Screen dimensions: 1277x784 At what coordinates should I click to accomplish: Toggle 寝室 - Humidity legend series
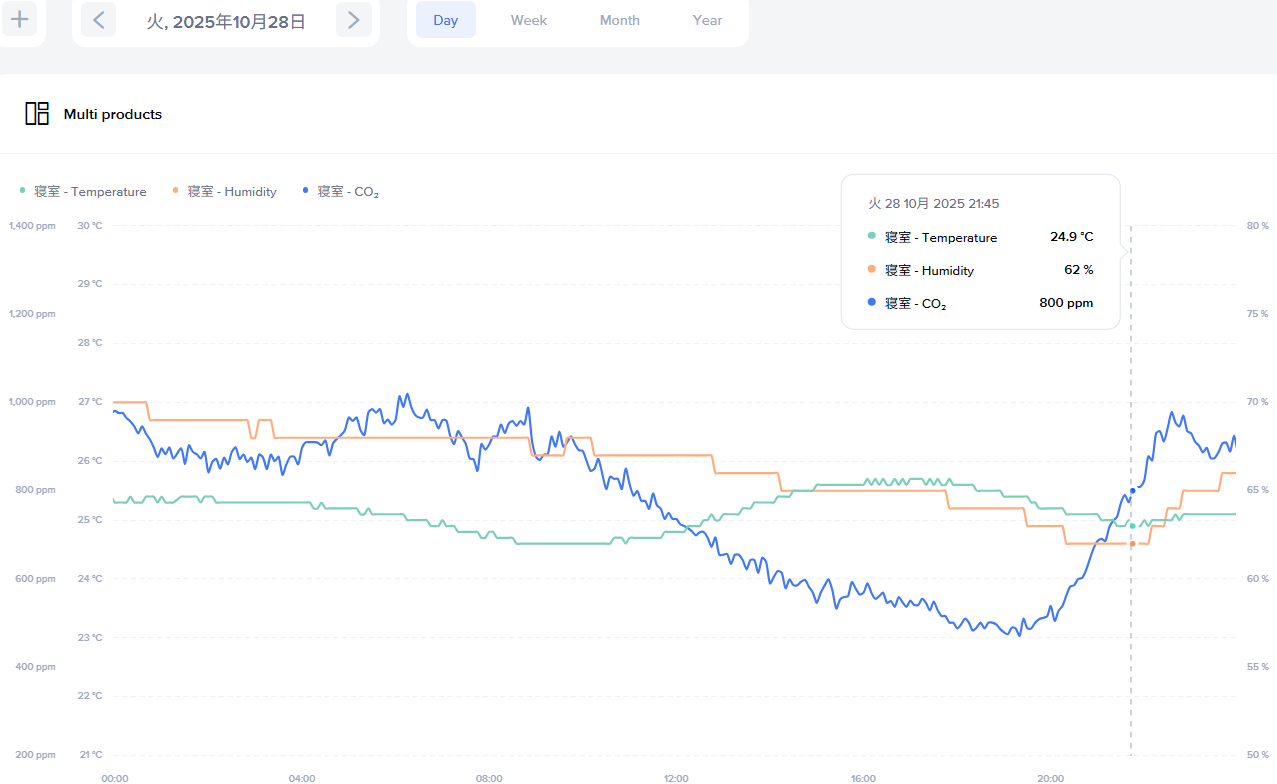coord(224,191)
